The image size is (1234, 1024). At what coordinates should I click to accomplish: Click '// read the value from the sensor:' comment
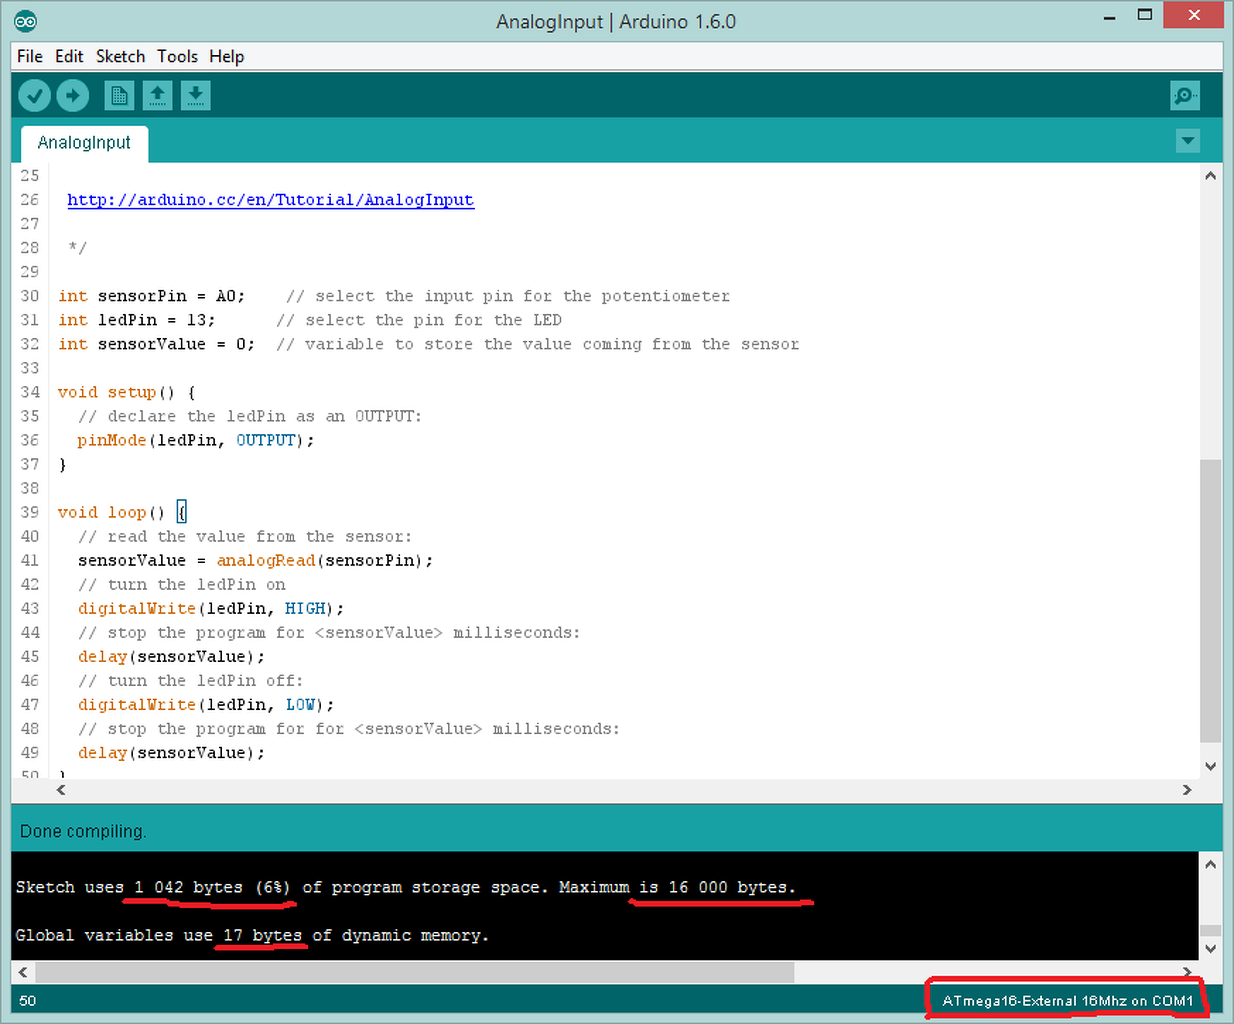[x=245, y=536]
